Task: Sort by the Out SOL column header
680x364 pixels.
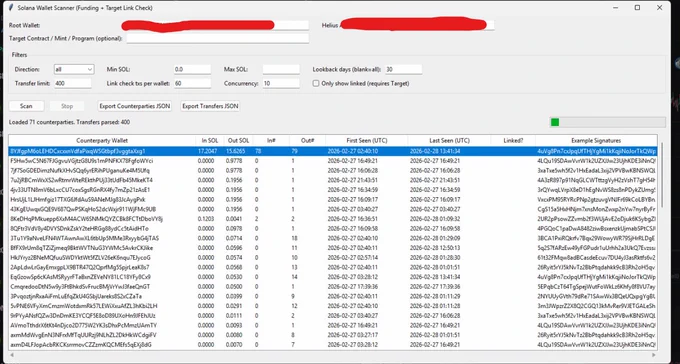Action: coord(239,141)
